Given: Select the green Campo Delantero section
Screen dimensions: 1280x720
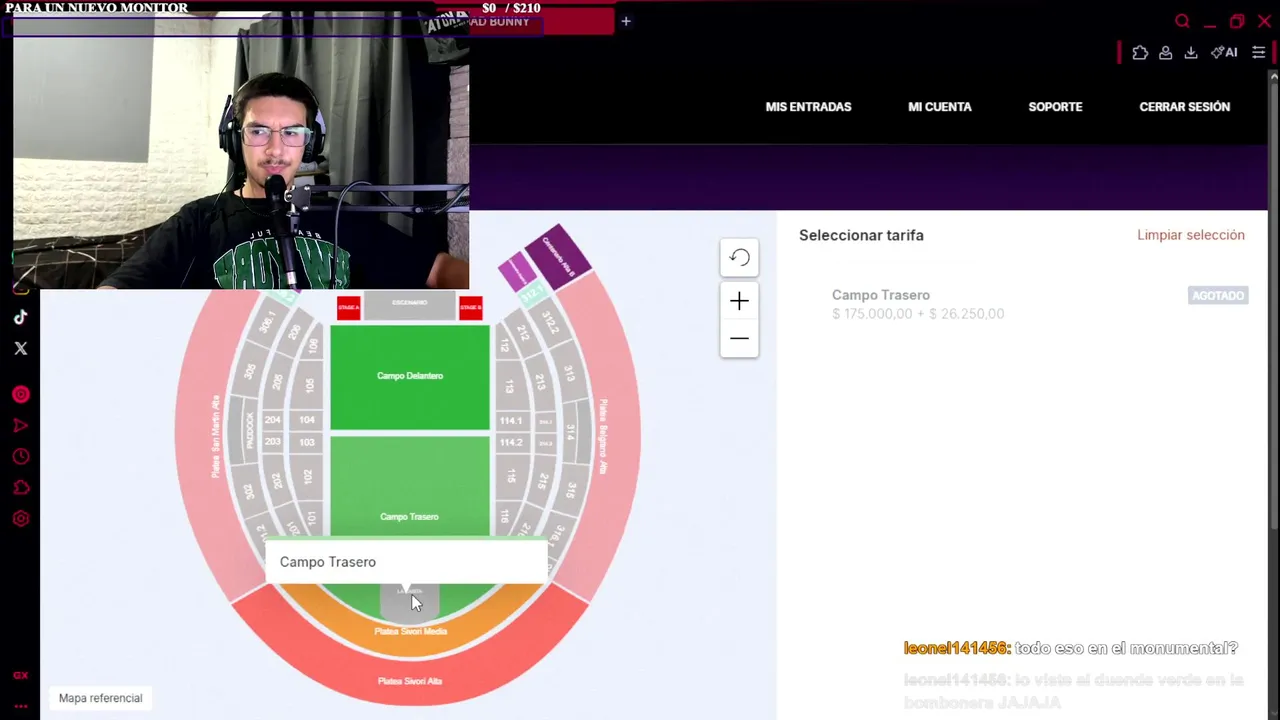Looking at the screenshot, I should [x=410, y=377].
